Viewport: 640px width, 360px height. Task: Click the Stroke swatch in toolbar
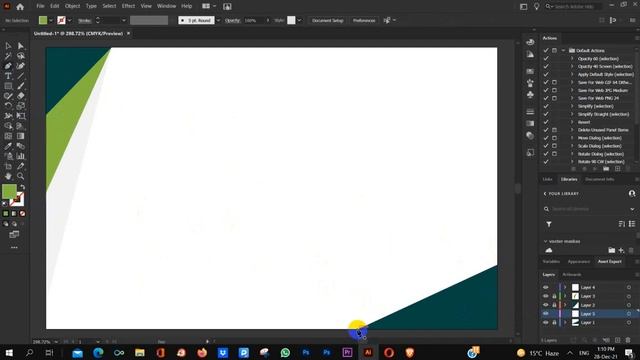click(17, 199)
